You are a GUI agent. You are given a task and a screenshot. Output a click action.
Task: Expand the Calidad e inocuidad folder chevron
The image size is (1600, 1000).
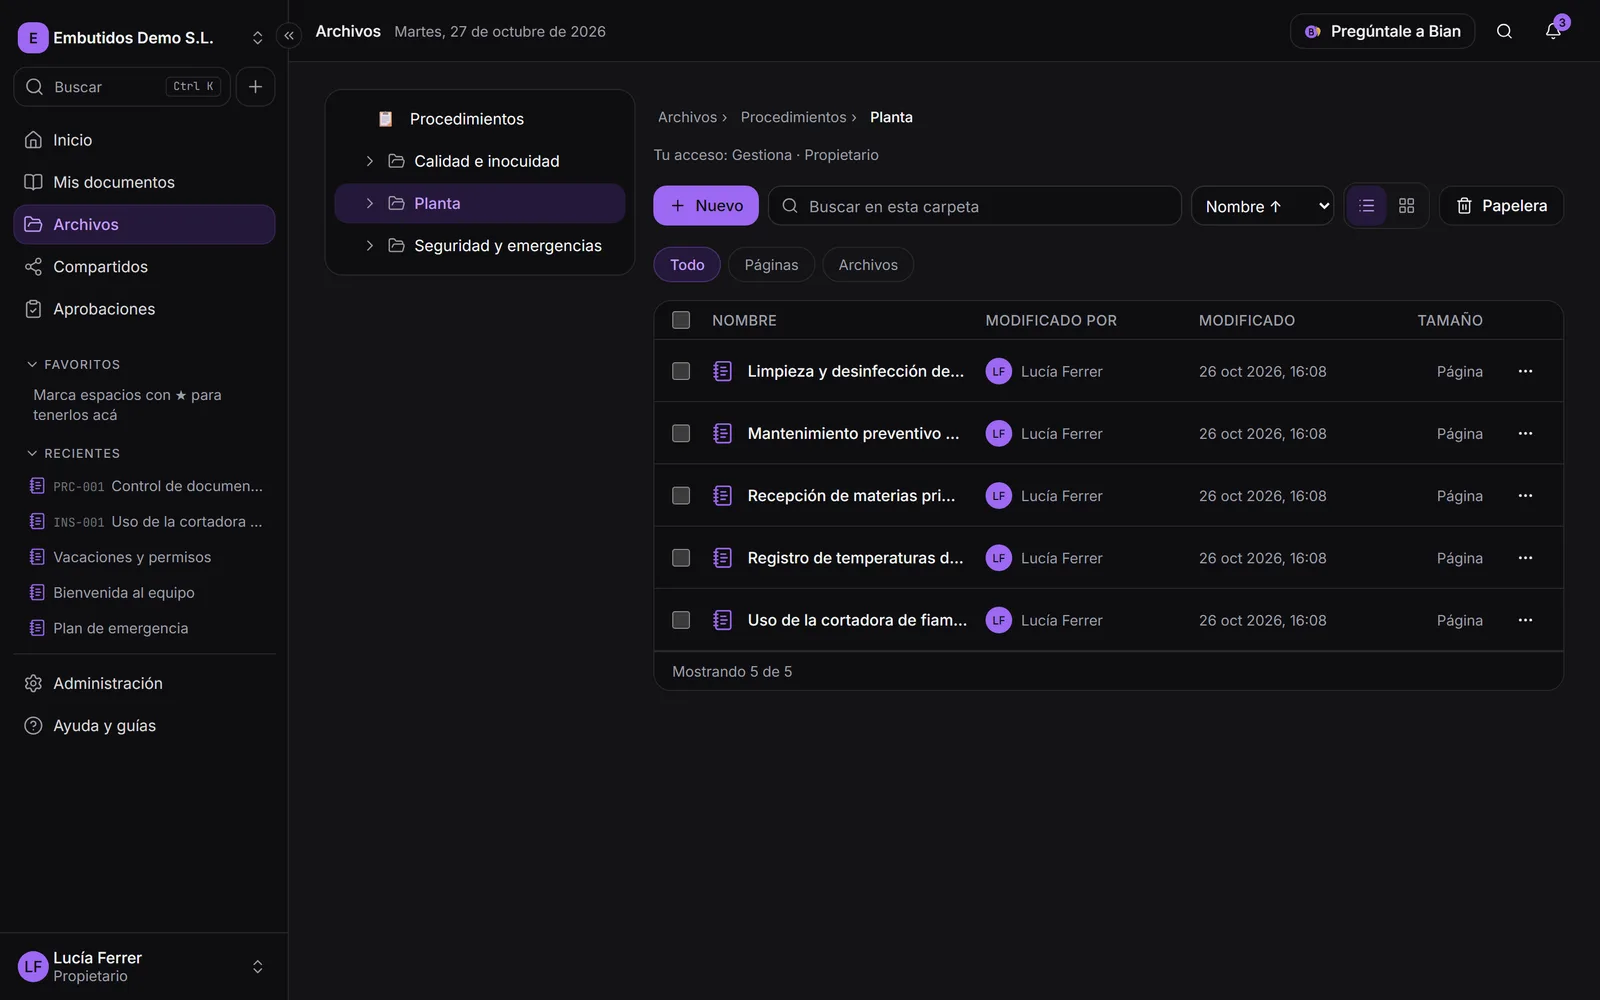369,161
